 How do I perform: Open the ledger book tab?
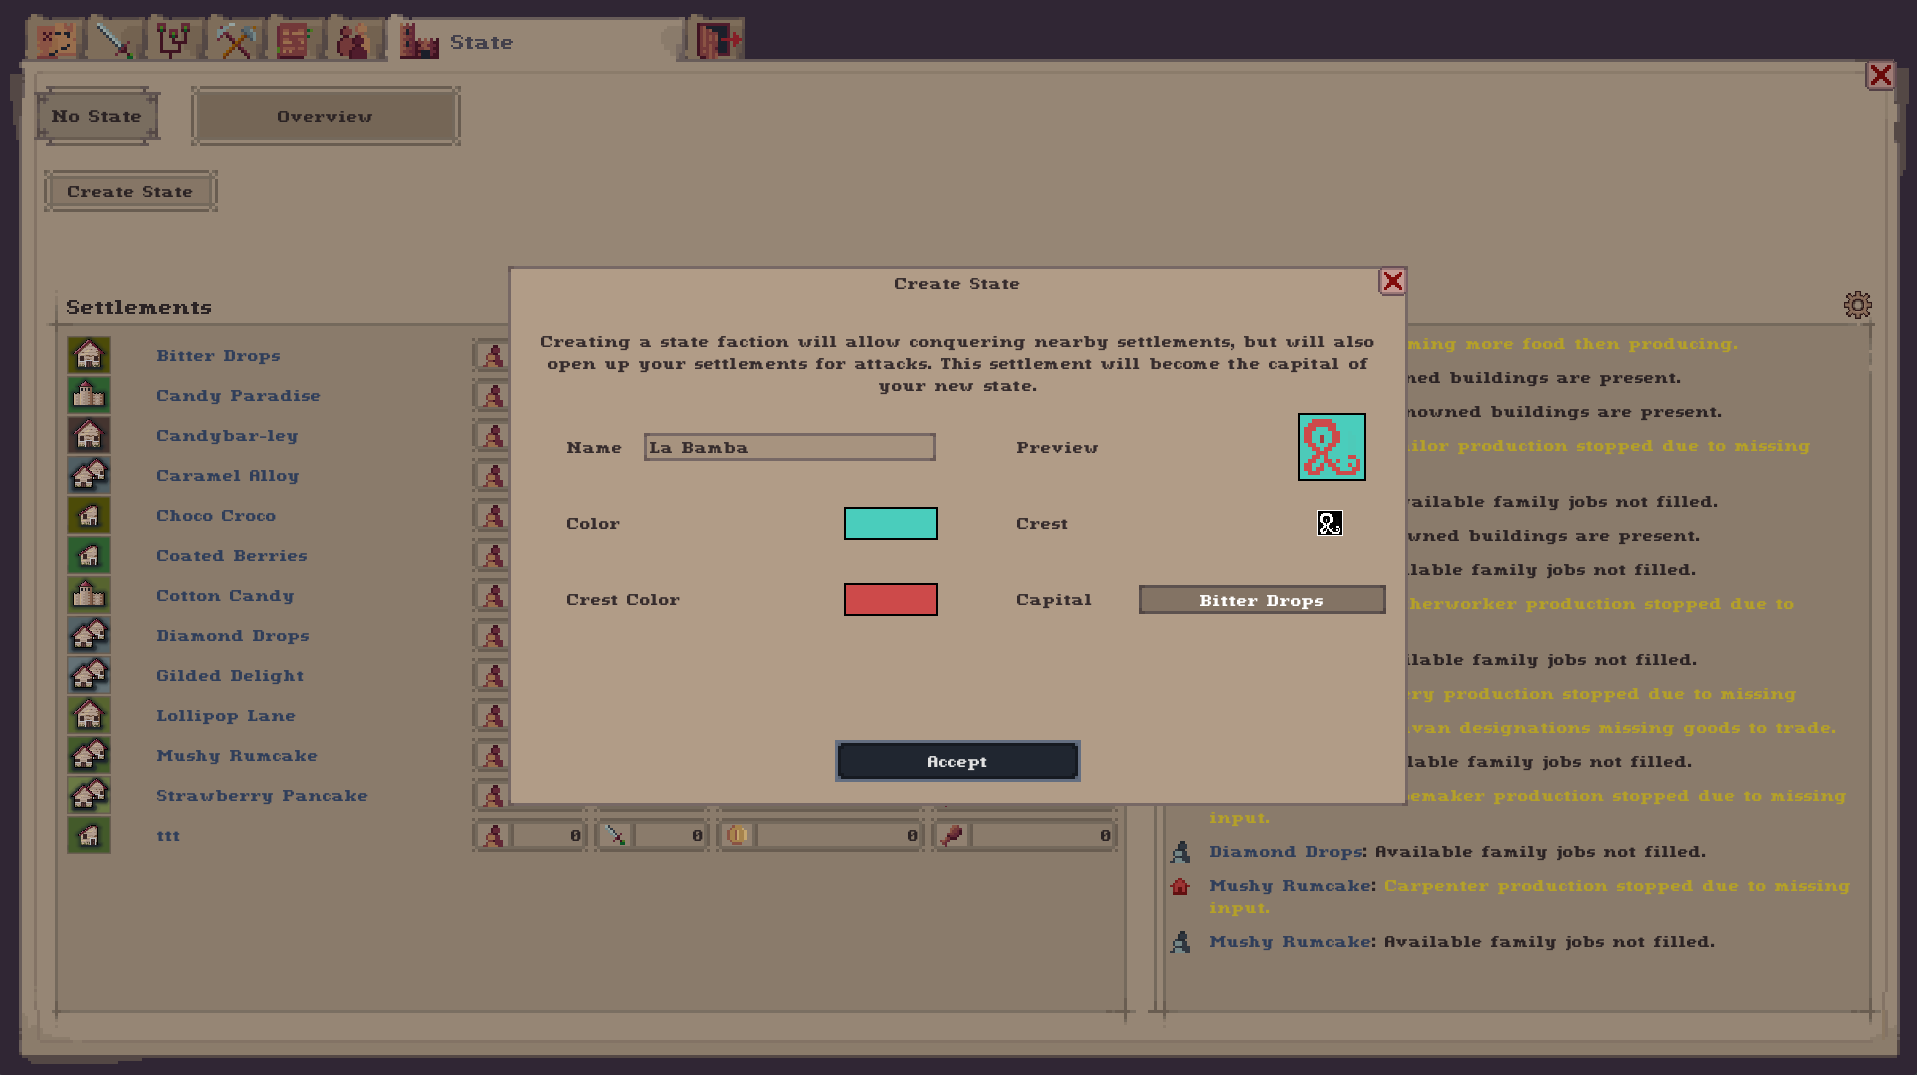[x=293, y=41]
